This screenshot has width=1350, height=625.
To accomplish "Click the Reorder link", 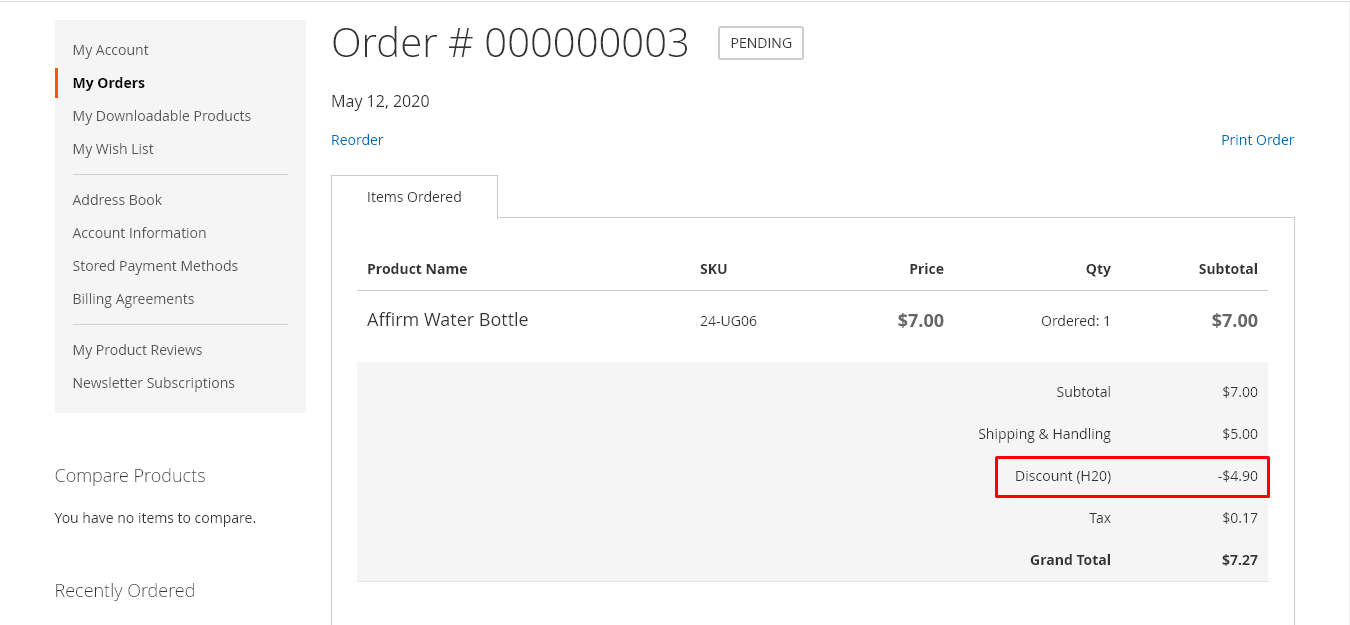I will pyautogui.click(x=357, y=140).
